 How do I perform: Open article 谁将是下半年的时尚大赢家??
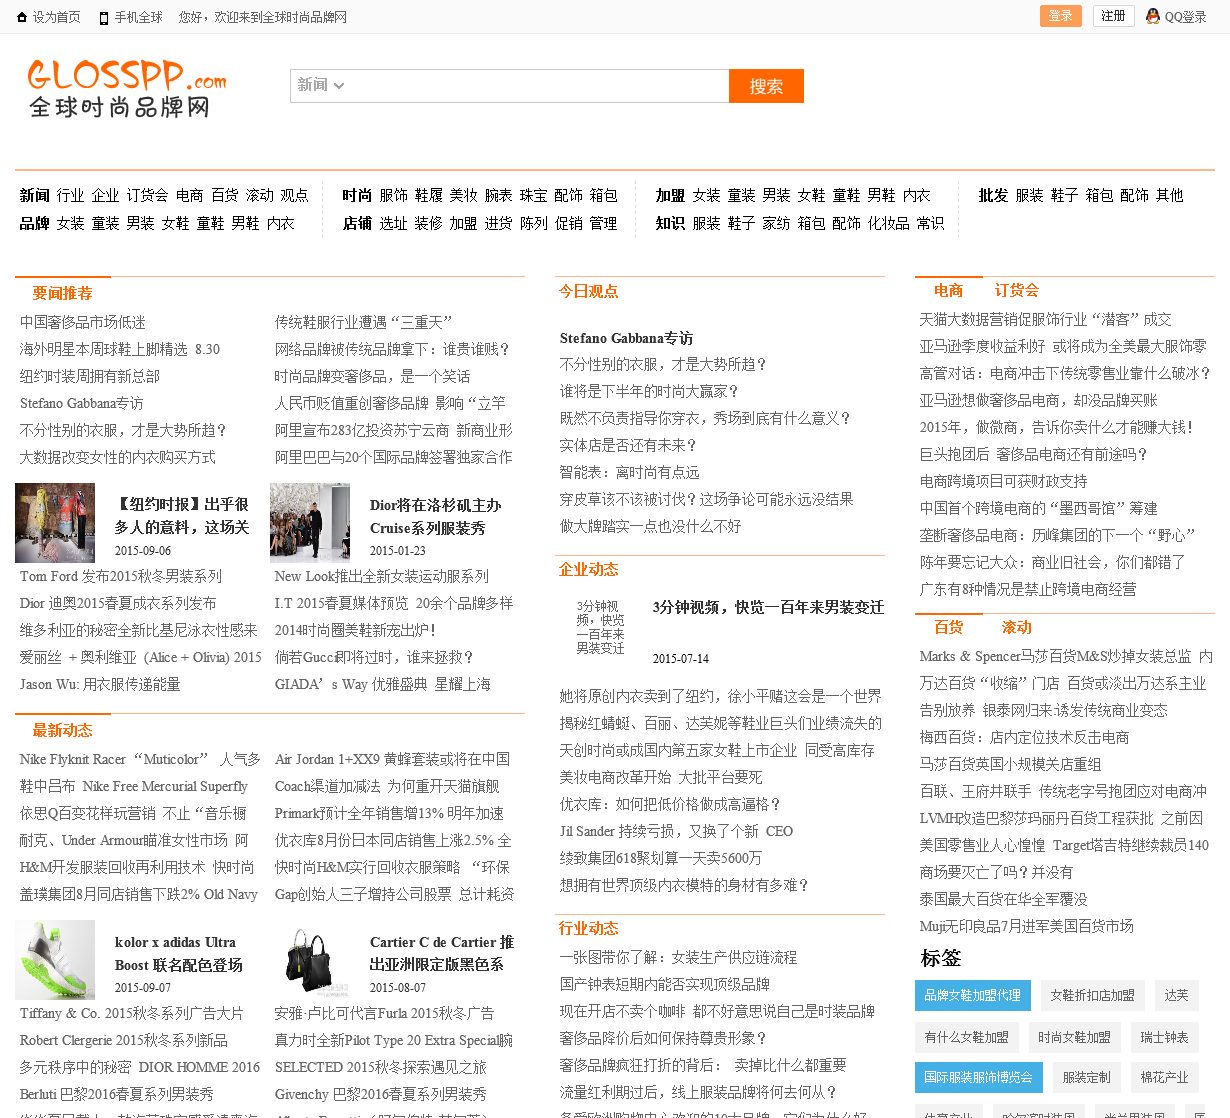click(x=649, y=391)
